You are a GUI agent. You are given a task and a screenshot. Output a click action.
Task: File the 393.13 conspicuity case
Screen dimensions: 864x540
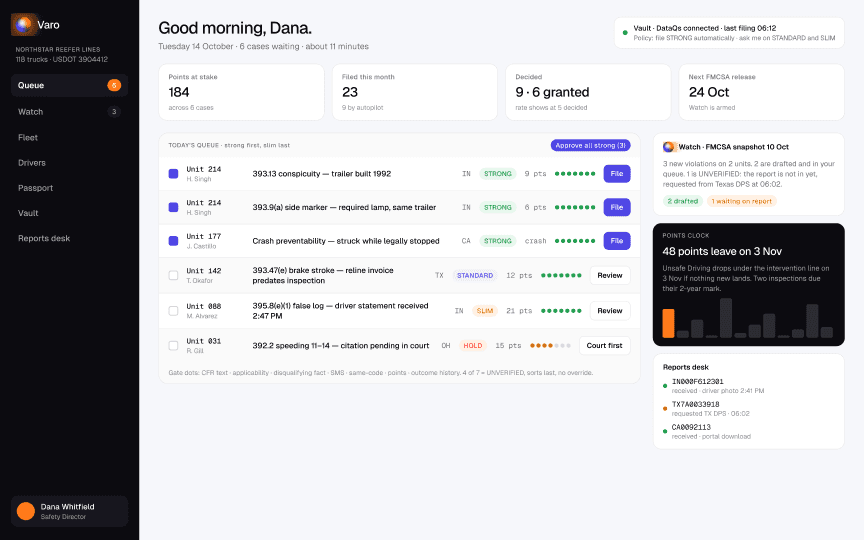pos(617,174)
